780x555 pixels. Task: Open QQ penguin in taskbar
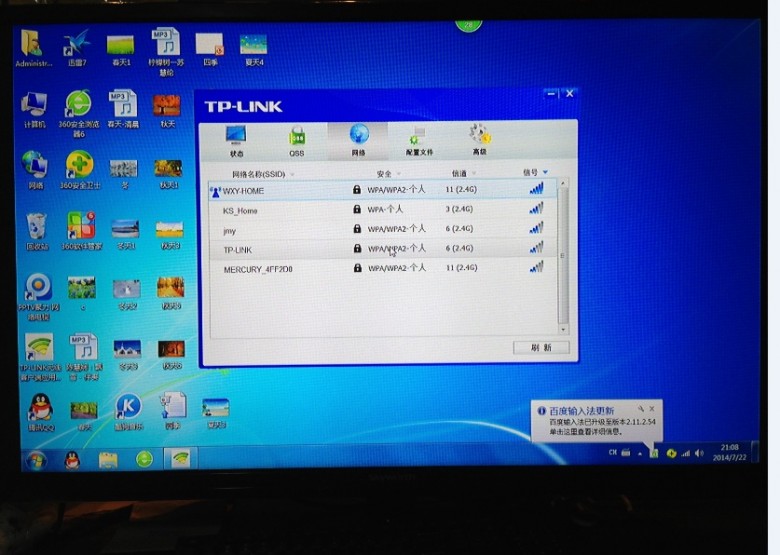(73, 460)
